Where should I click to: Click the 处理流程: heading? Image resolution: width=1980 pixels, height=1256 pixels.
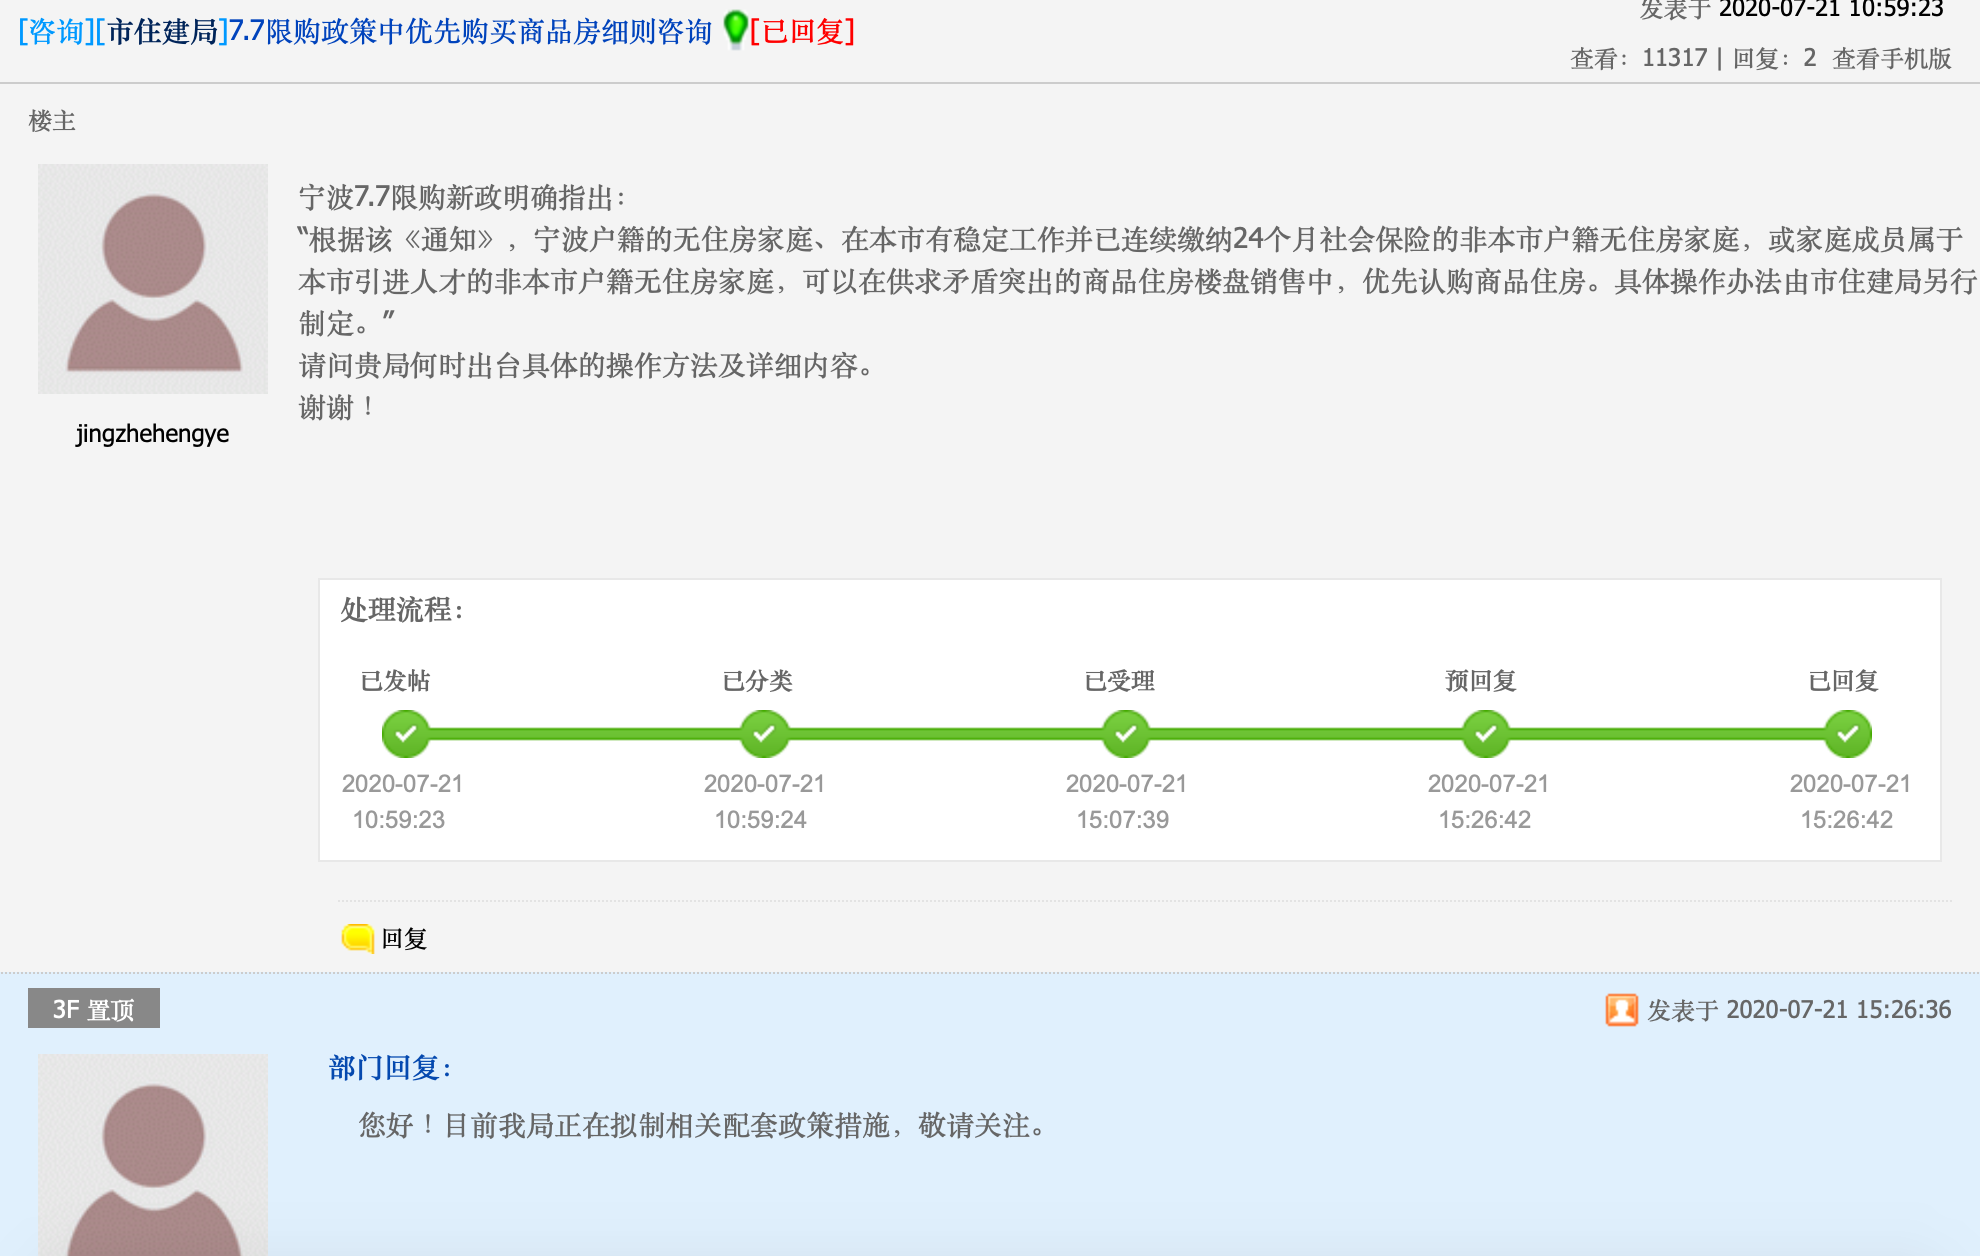(x=402, y=610)
